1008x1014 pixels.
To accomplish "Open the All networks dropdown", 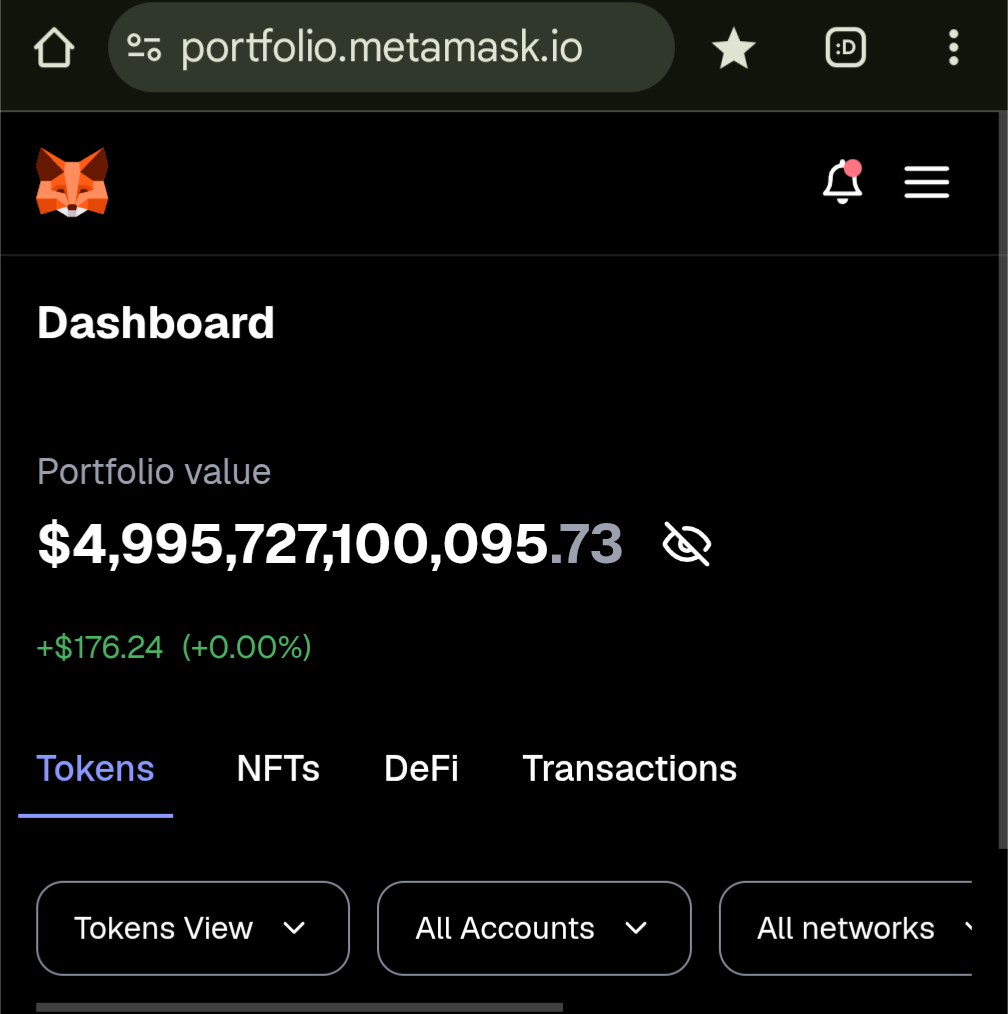I will click(846, 928).
